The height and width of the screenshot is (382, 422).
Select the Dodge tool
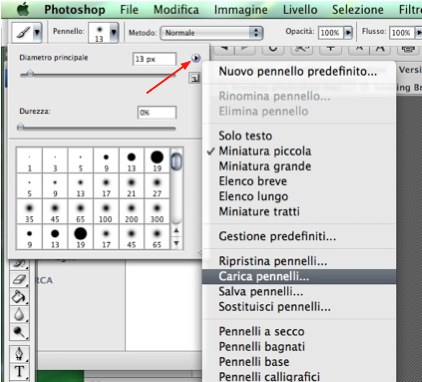[19, 332]
